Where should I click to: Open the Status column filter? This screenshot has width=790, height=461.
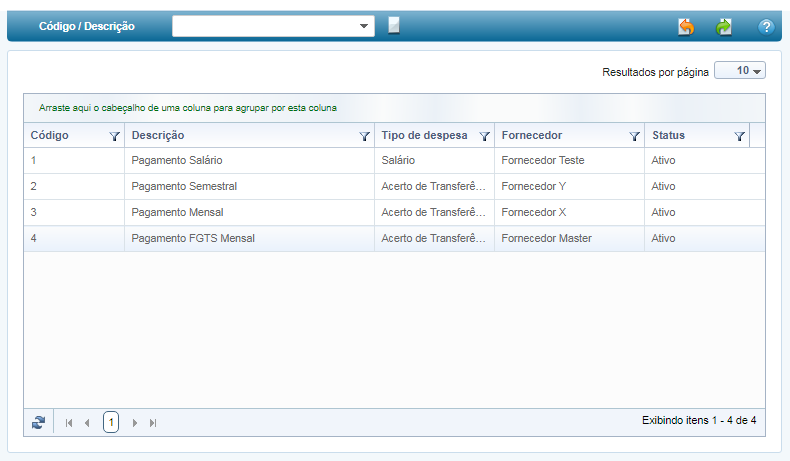[x=739, y=136]
